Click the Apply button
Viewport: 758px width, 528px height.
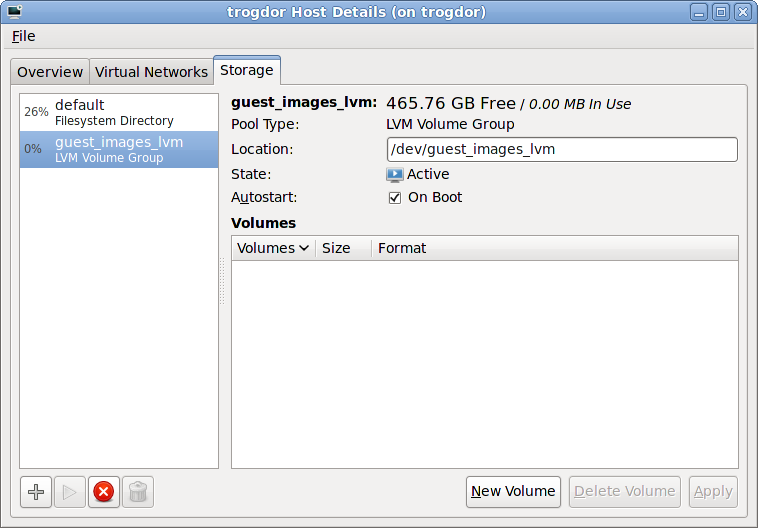(713, 491)
